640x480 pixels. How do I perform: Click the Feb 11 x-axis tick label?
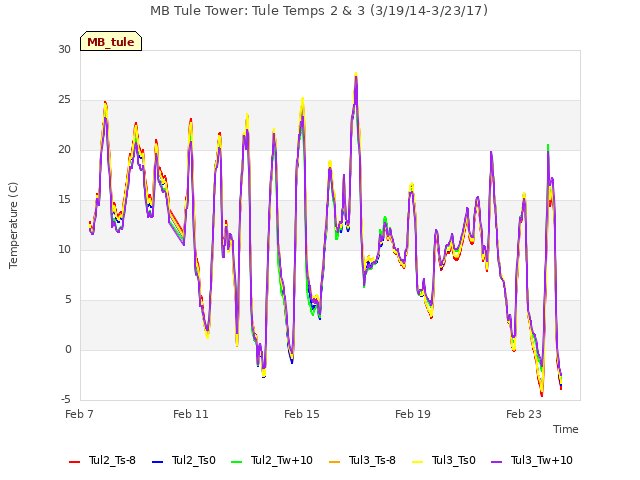[191, 414]
